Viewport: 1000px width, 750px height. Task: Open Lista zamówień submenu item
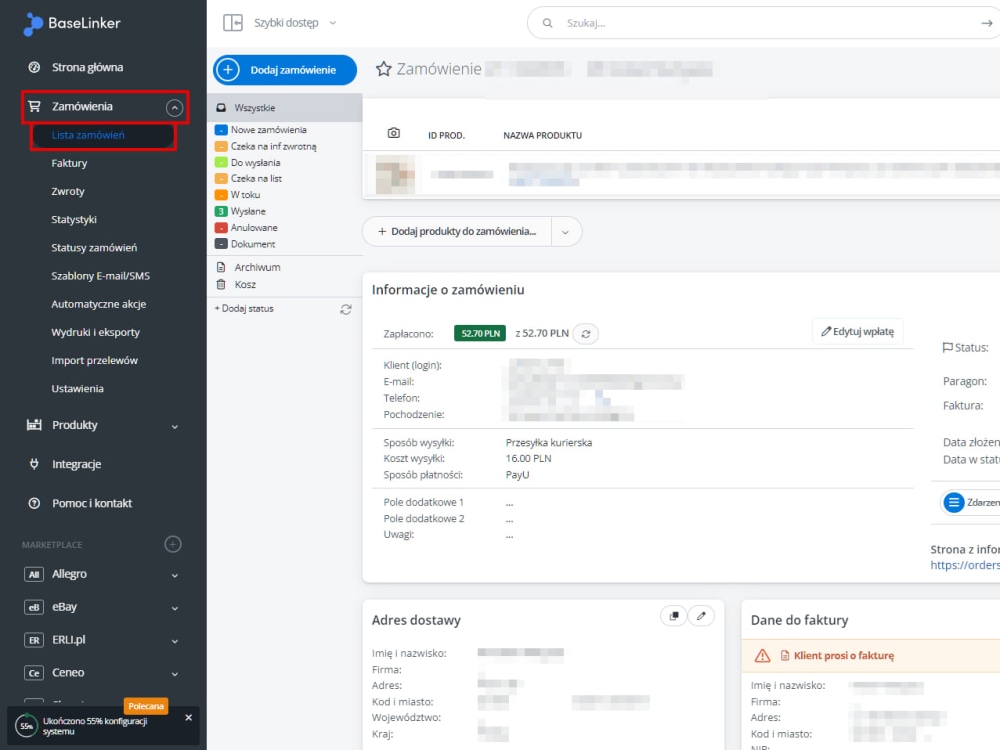88,135
